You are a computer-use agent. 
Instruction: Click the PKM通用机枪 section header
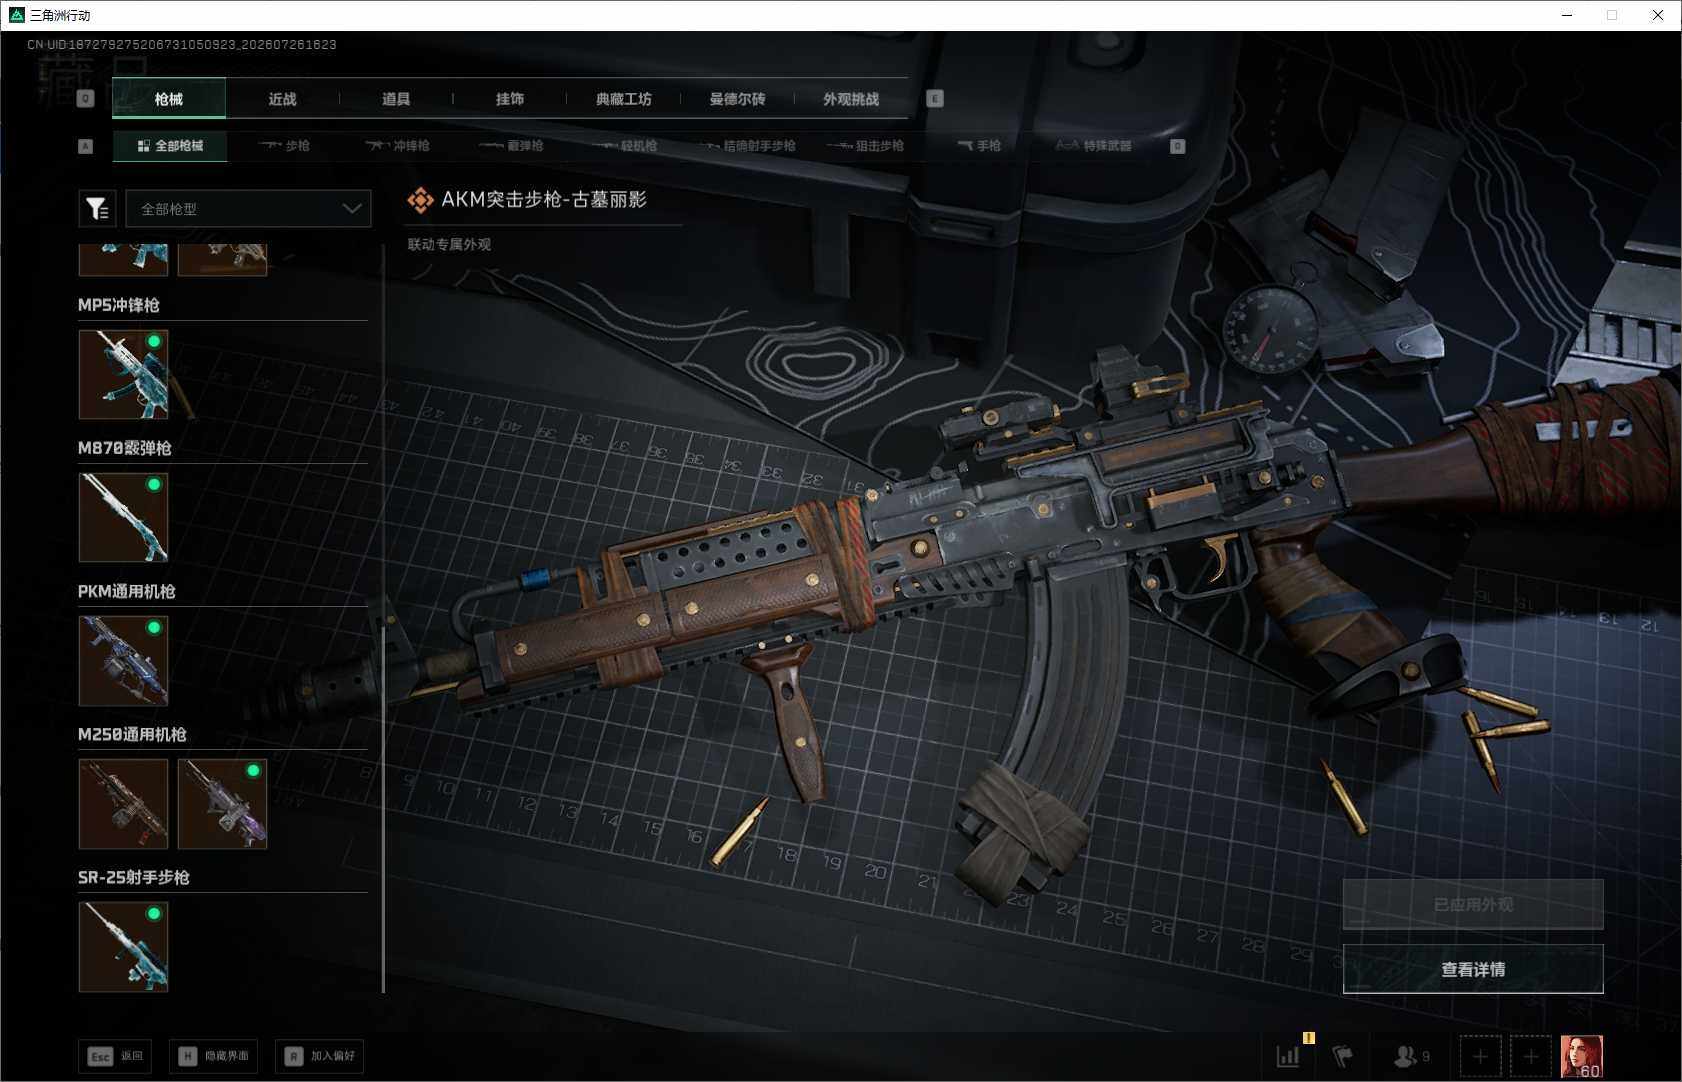[127, 591]
